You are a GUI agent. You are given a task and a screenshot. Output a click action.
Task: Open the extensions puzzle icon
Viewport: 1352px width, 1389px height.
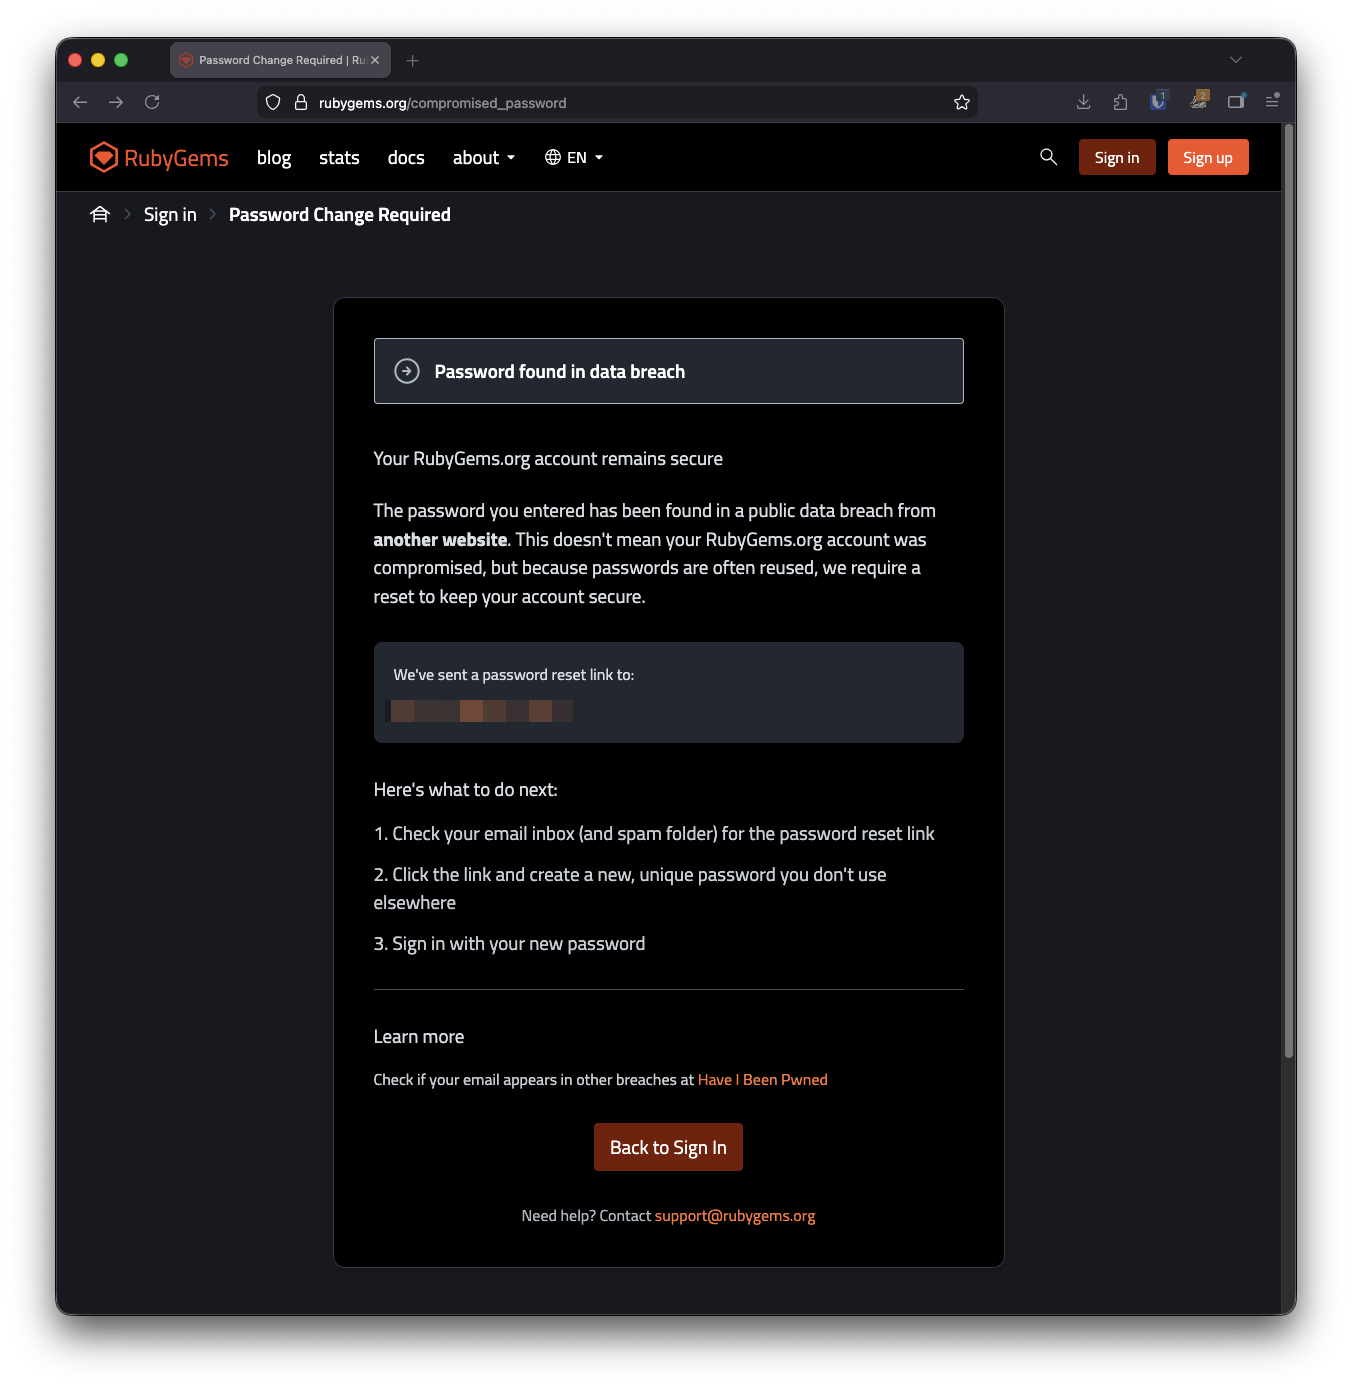pos(1120,102)
